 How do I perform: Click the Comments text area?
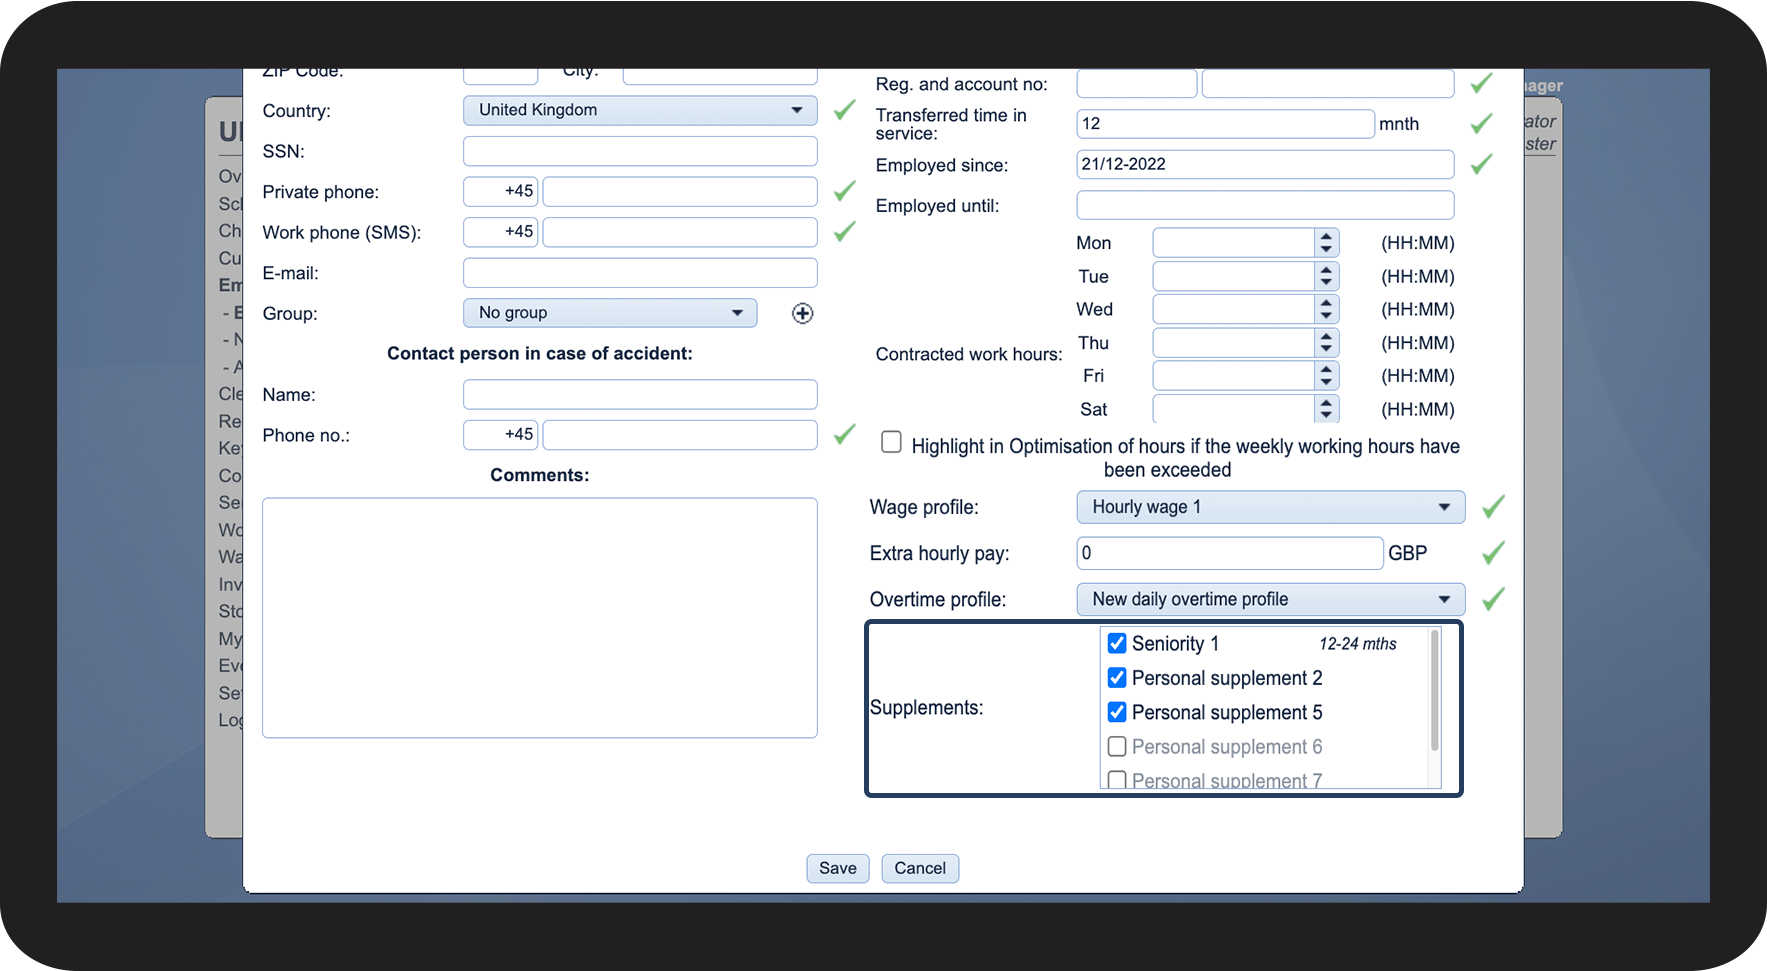point(540,618)
